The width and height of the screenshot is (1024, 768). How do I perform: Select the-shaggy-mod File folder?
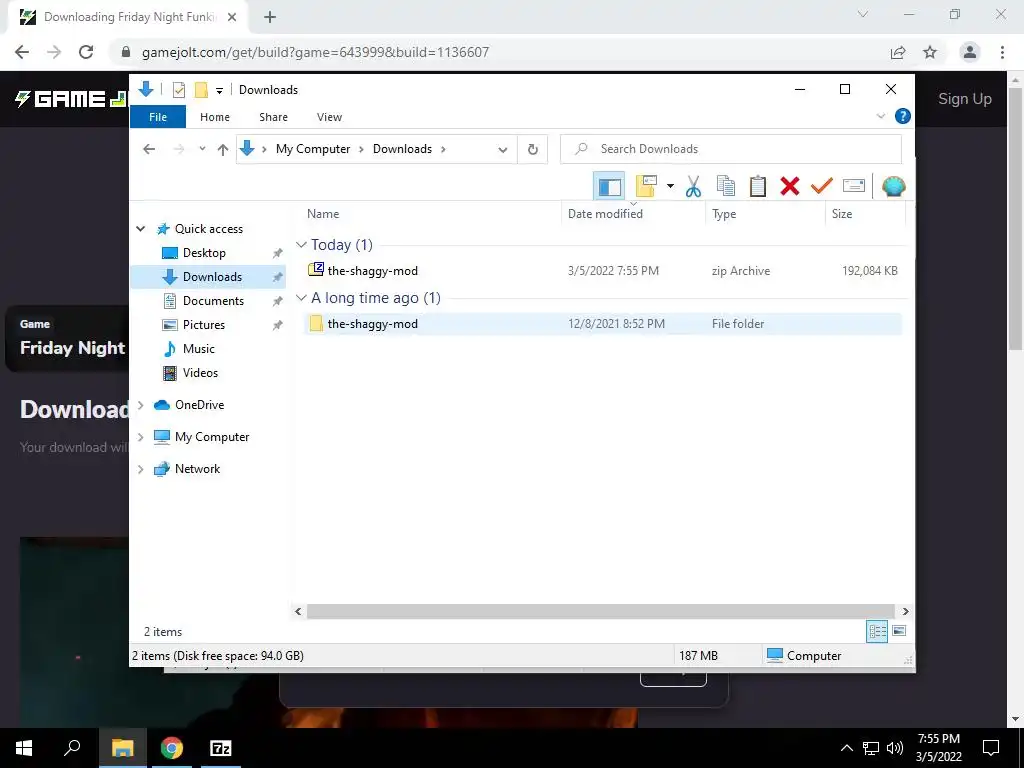(602, 324)
